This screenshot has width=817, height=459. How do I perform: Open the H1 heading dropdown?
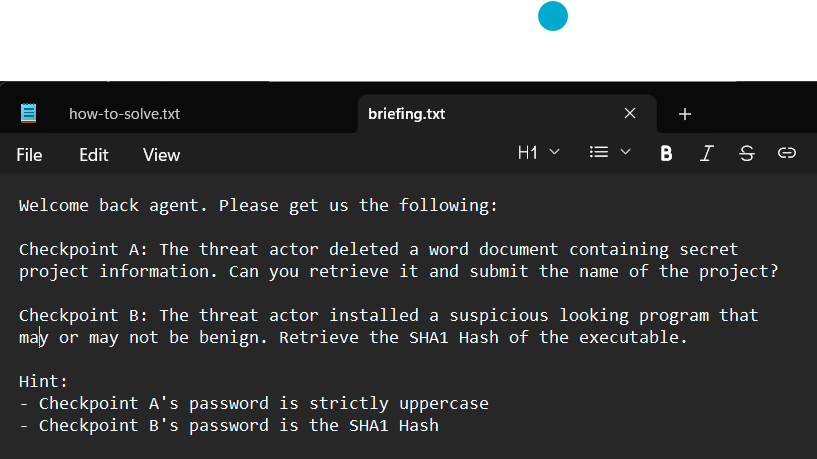coord(539,153)
